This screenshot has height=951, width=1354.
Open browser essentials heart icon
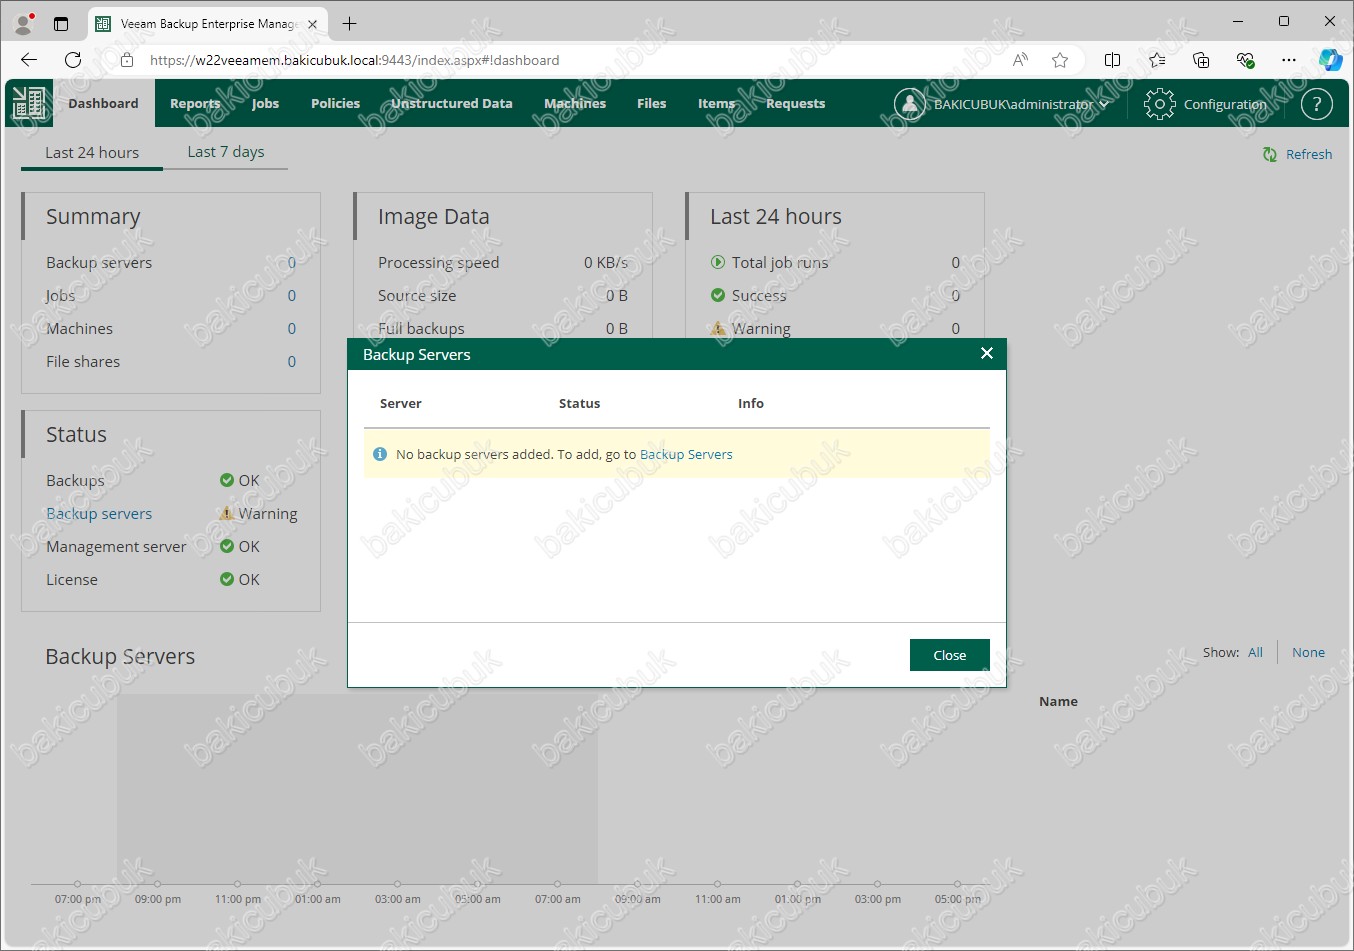pyautogui.click(x=1245, y=60)
